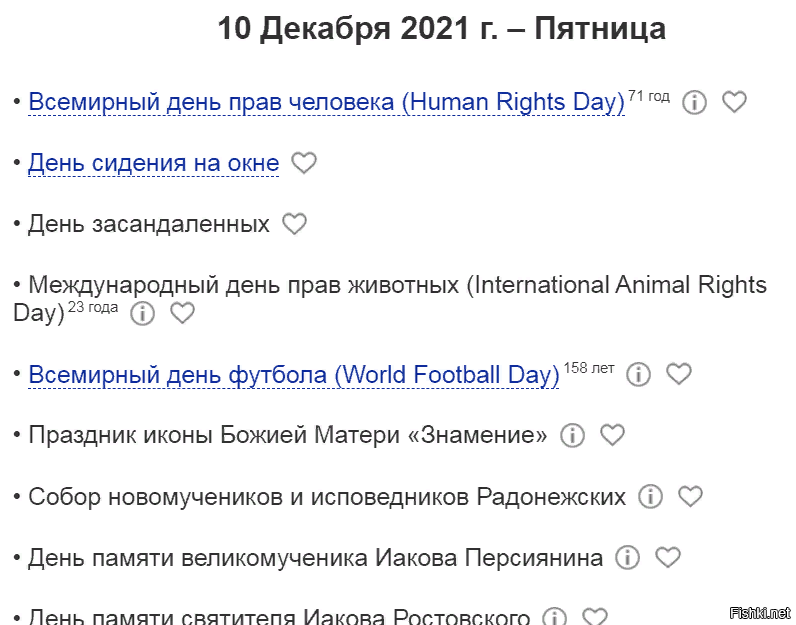
Task: Click the Fishki.net watermark logo
Action: tap(761, 612)
